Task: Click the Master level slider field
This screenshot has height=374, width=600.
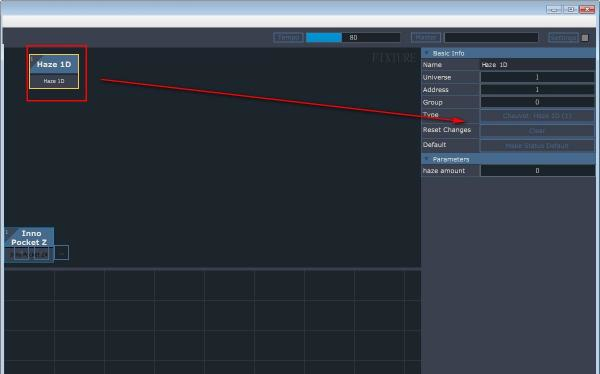Action: [x=491, y=38]
